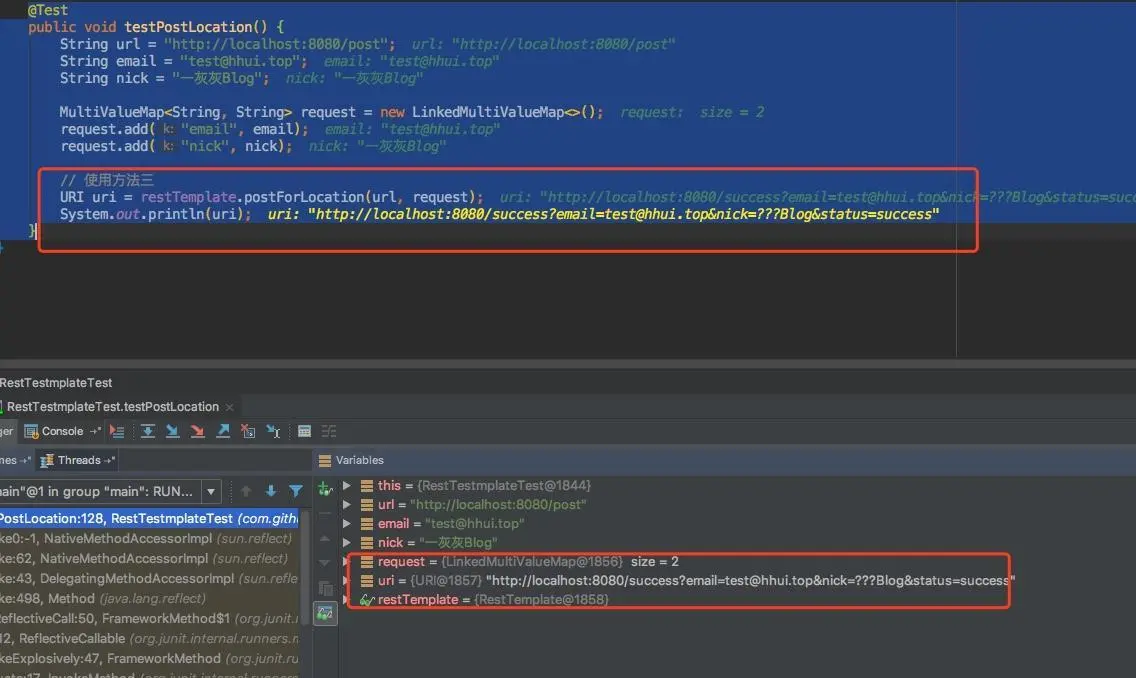The image size is (1136, 678).
Task: Click the Trace Current Stream Chain icon
Action: click(x=329, y=432)
